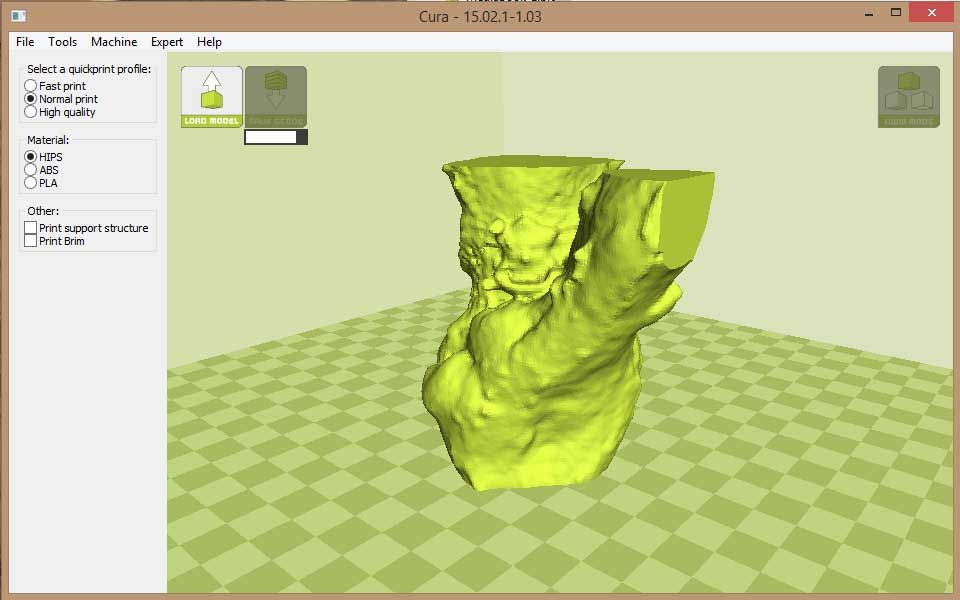
Task: Select the High quality print profile
Action: pos(31,111)
